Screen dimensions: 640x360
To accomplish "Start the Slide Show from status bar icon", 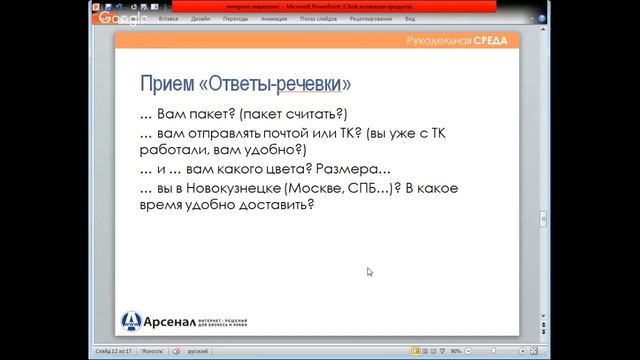I will click(442, 351).
